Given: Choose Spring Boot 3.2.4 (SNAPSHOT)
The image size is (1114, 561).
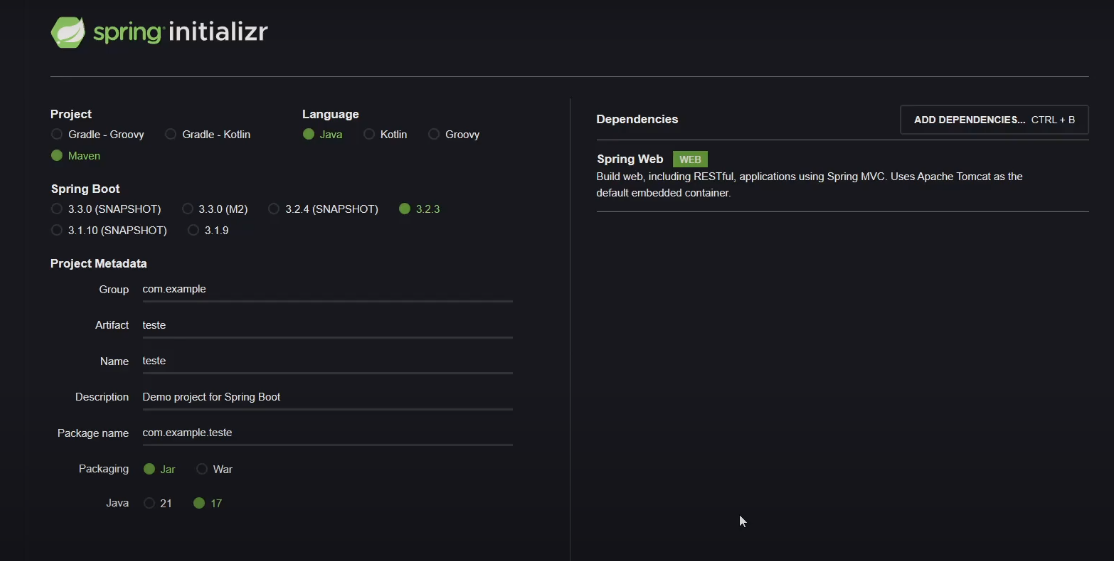Looking at the screenshot, I should click(323, 209).
